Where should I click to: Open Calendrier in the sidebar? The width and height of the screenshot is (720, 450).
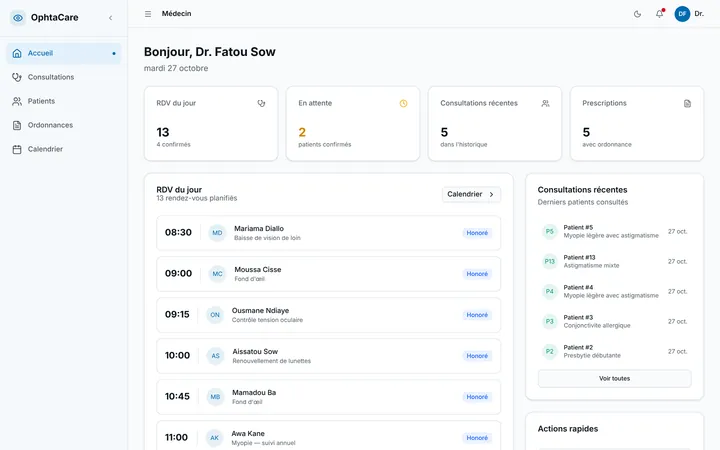coord(64,149)
